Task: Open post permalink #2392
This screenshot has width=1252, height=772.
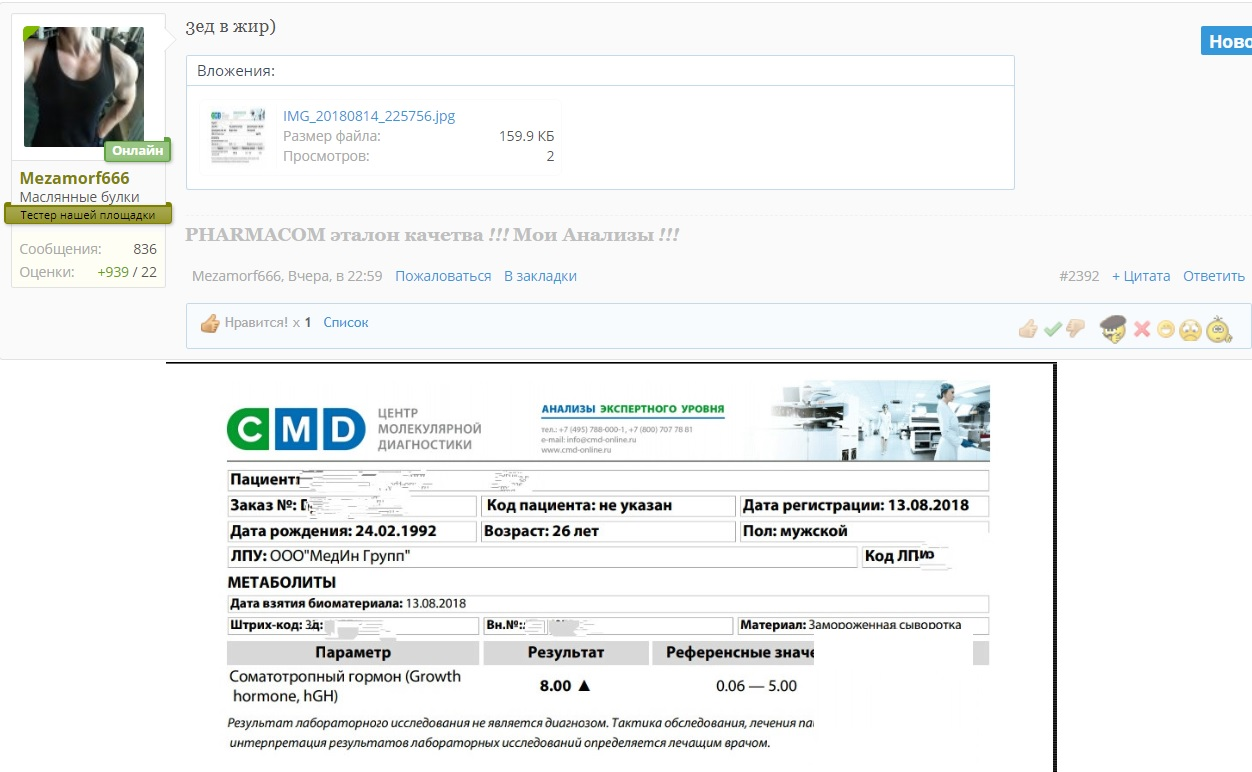Action: click(x=1081, y=275)
